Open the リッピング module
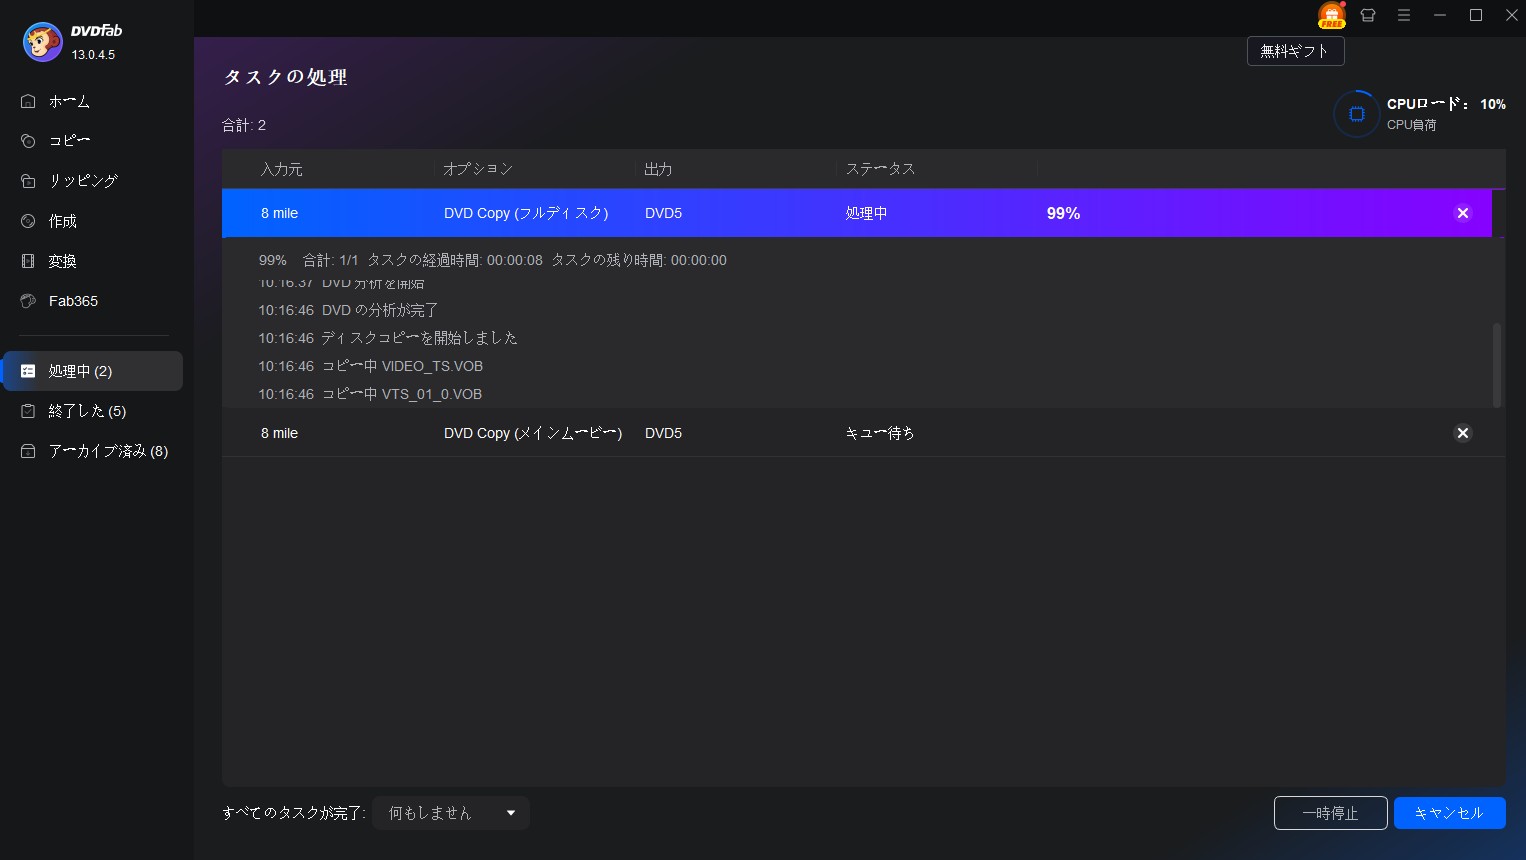The width and height of the screenshot is (1526, 860). click(83, 181)
